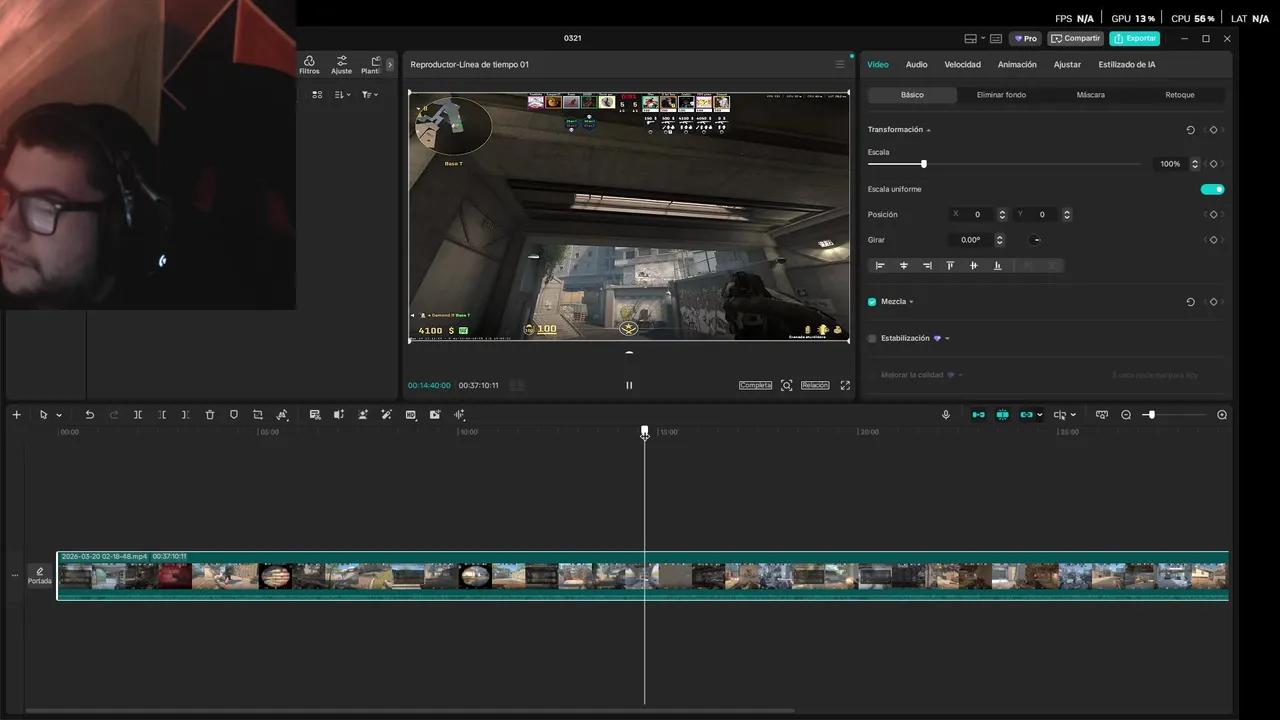The width and height of the screenshot is (1280, 720).
Task: Toggle the Escala uniforme switch
Action: pos(1212,189)
